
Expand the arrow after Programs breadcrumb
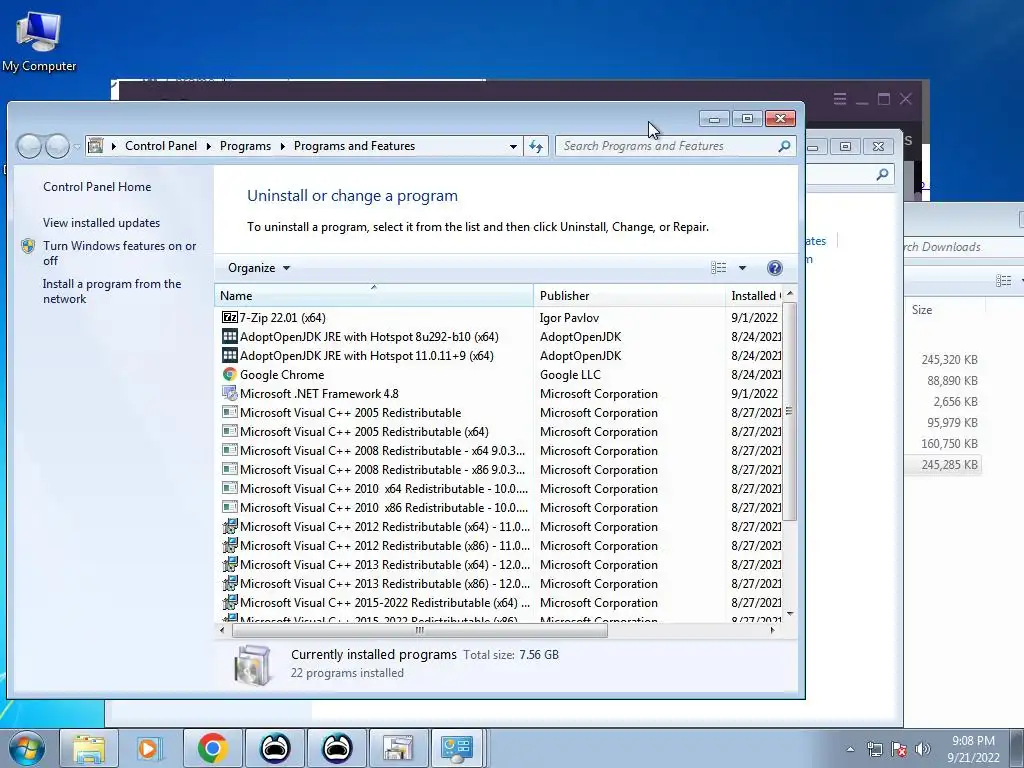click(x=282, y=146)
